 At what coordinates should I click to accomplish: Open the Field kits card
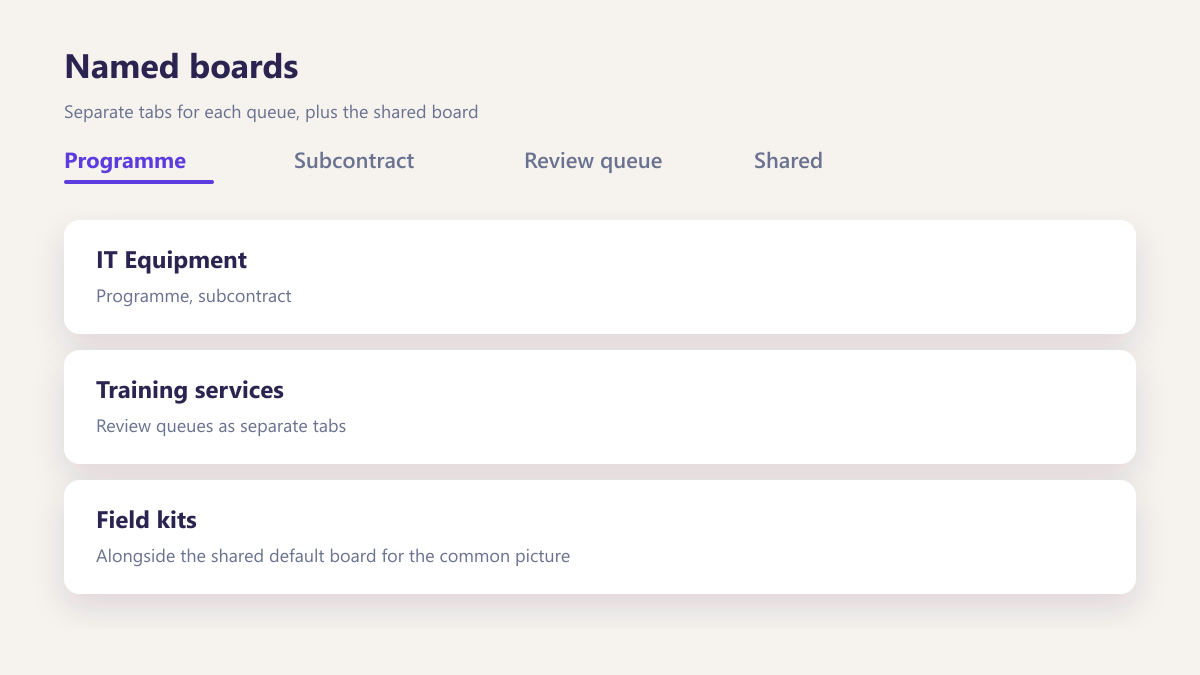(600, 537)
